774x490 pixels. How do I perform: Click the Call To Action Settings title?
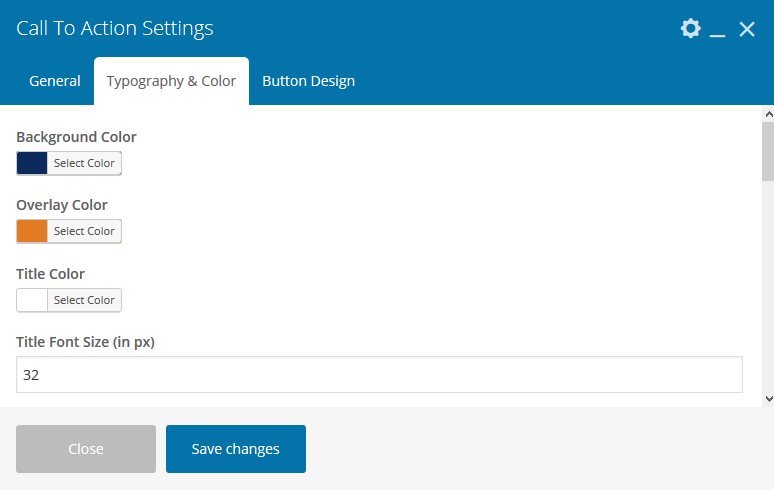point(115,29)
